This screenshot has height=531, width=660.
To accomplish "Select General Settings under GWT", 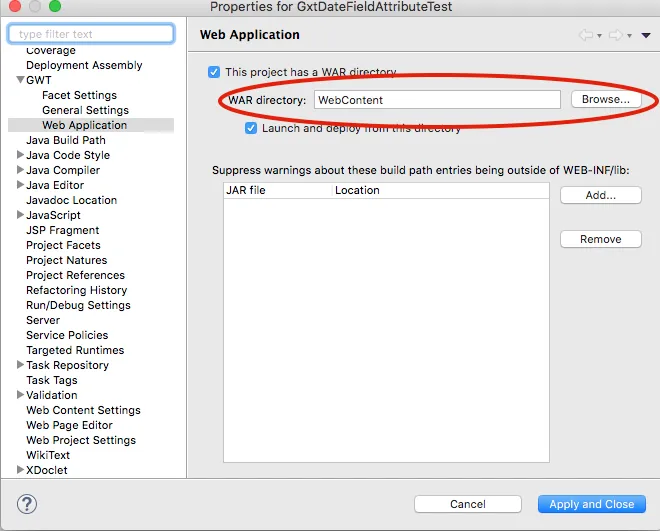I will tap(85, 110).
